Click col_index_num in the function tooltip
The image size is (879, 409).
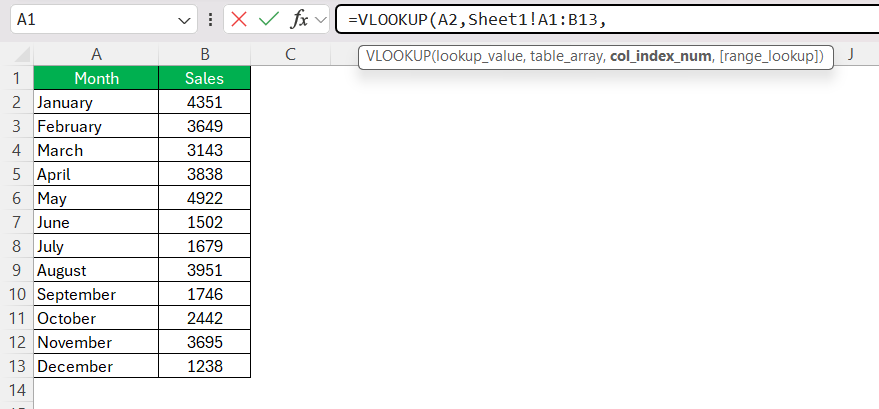tap(660, 56)
